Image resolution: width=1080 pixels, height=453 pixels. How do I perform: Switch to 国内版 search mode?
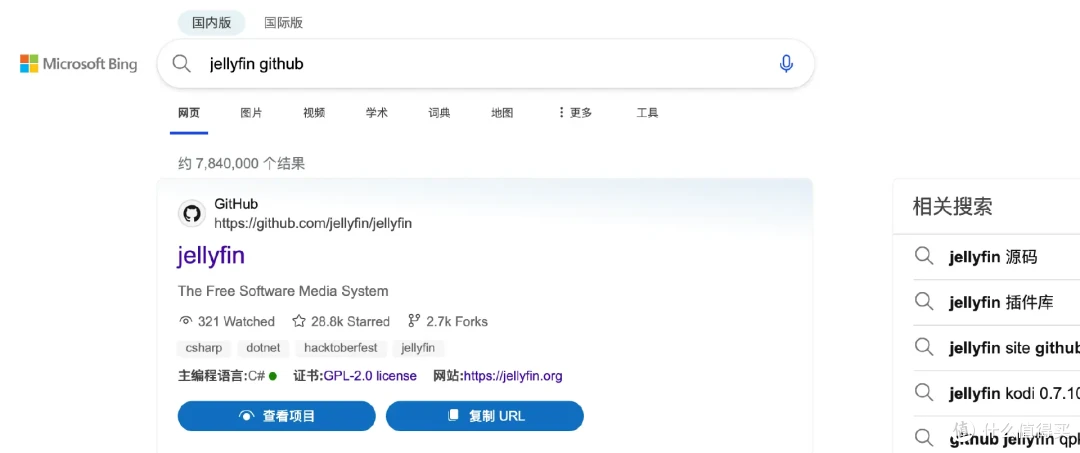click(x=211, y=23)
